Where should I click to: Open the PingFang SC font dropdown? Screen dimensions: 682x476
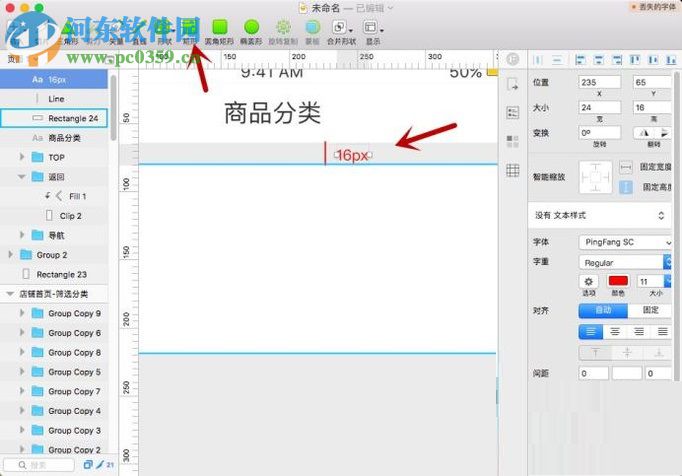pyautogui.click(x=625, y=242)
